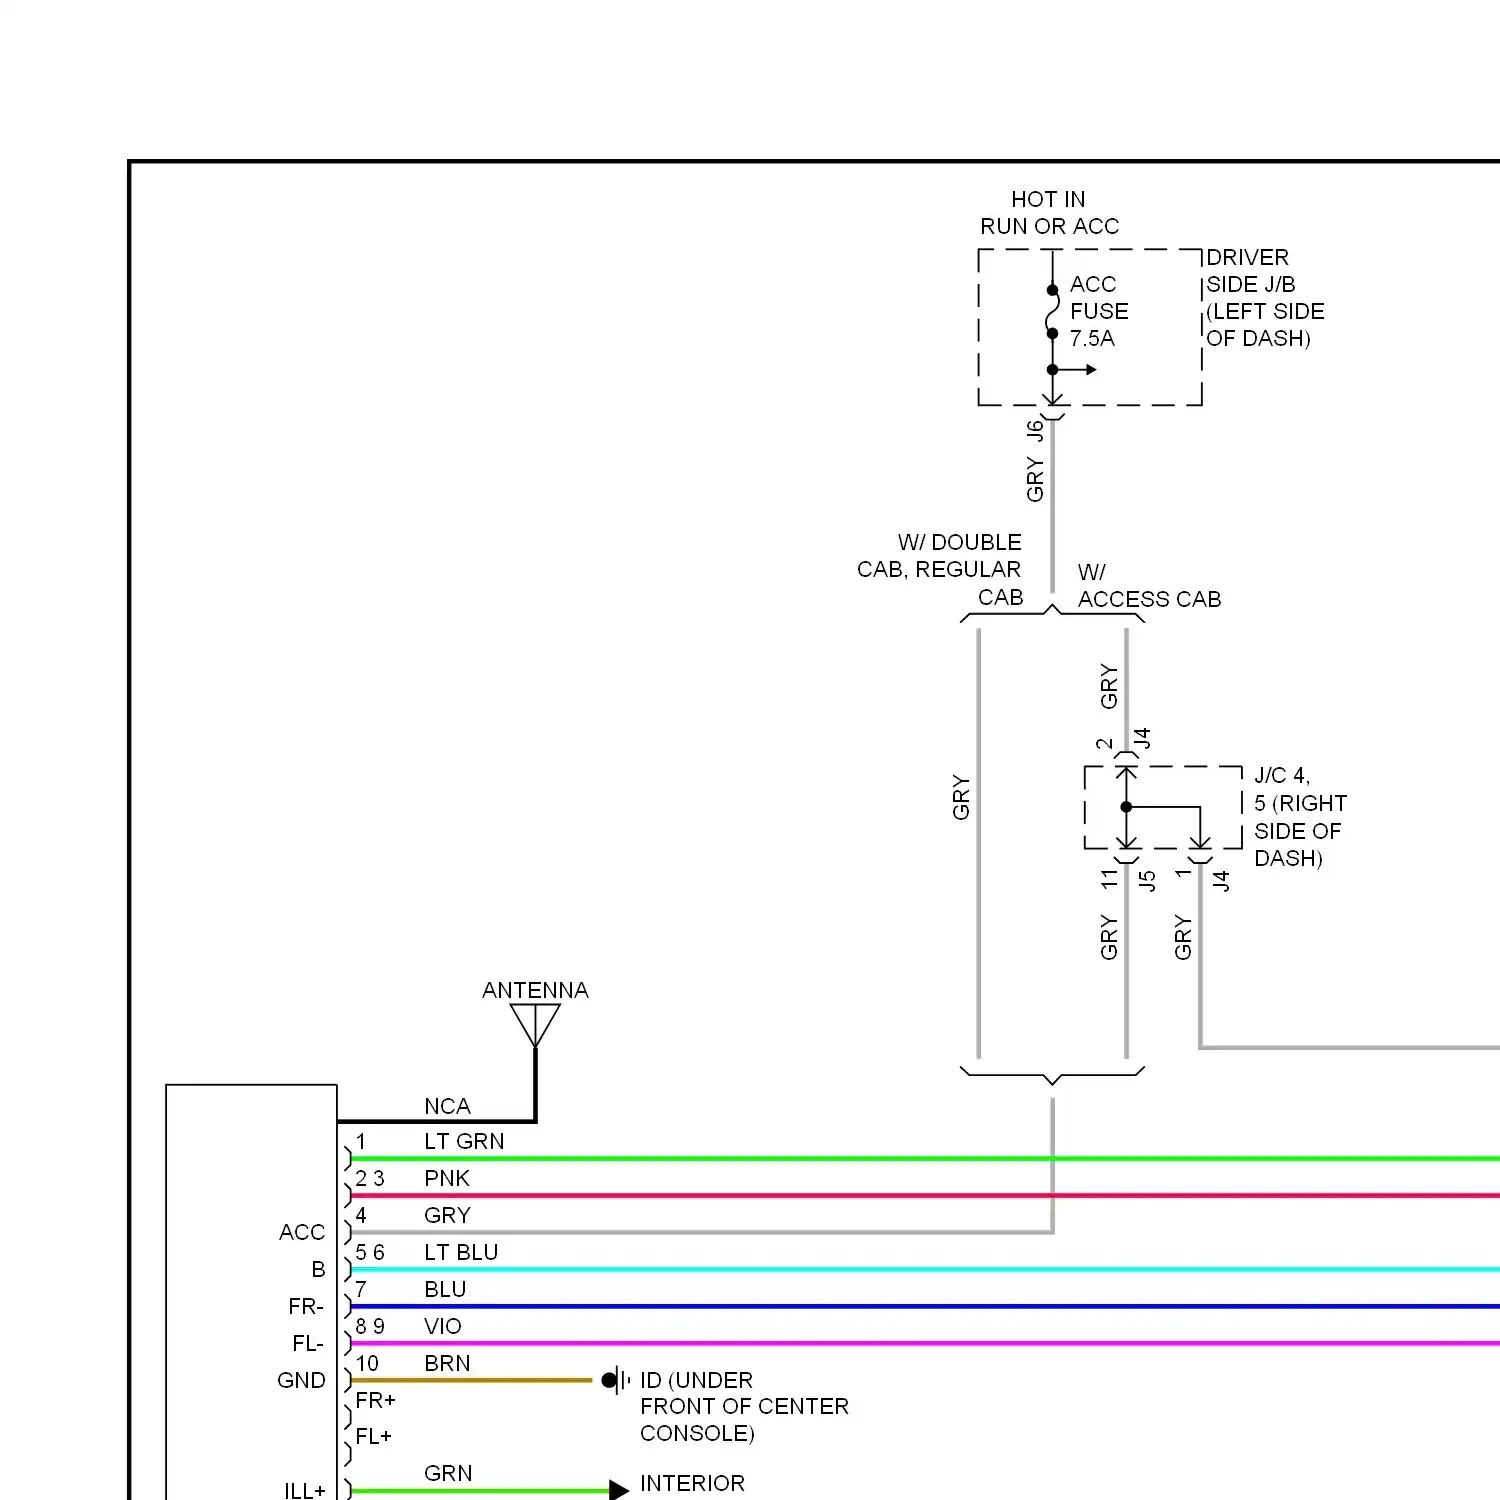
Task: Select the "W/ DOUBLE CAB, REGULAR CAB" label
Action: [x=939, y=570]
